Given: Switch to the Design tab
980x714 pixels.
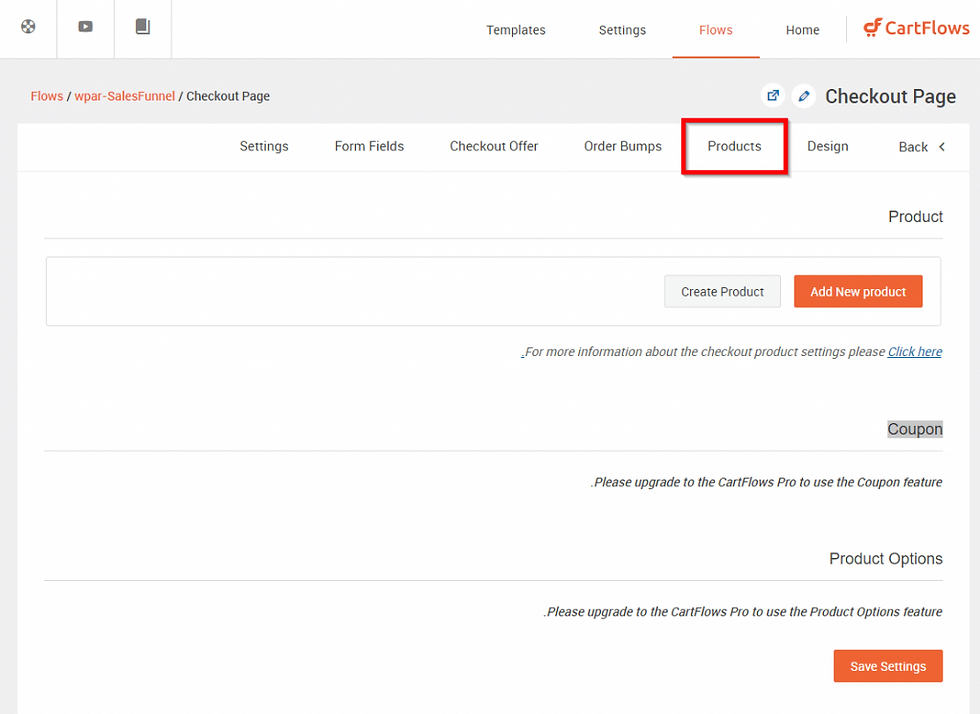Looking at the screenshot, I should click(828, 146).
